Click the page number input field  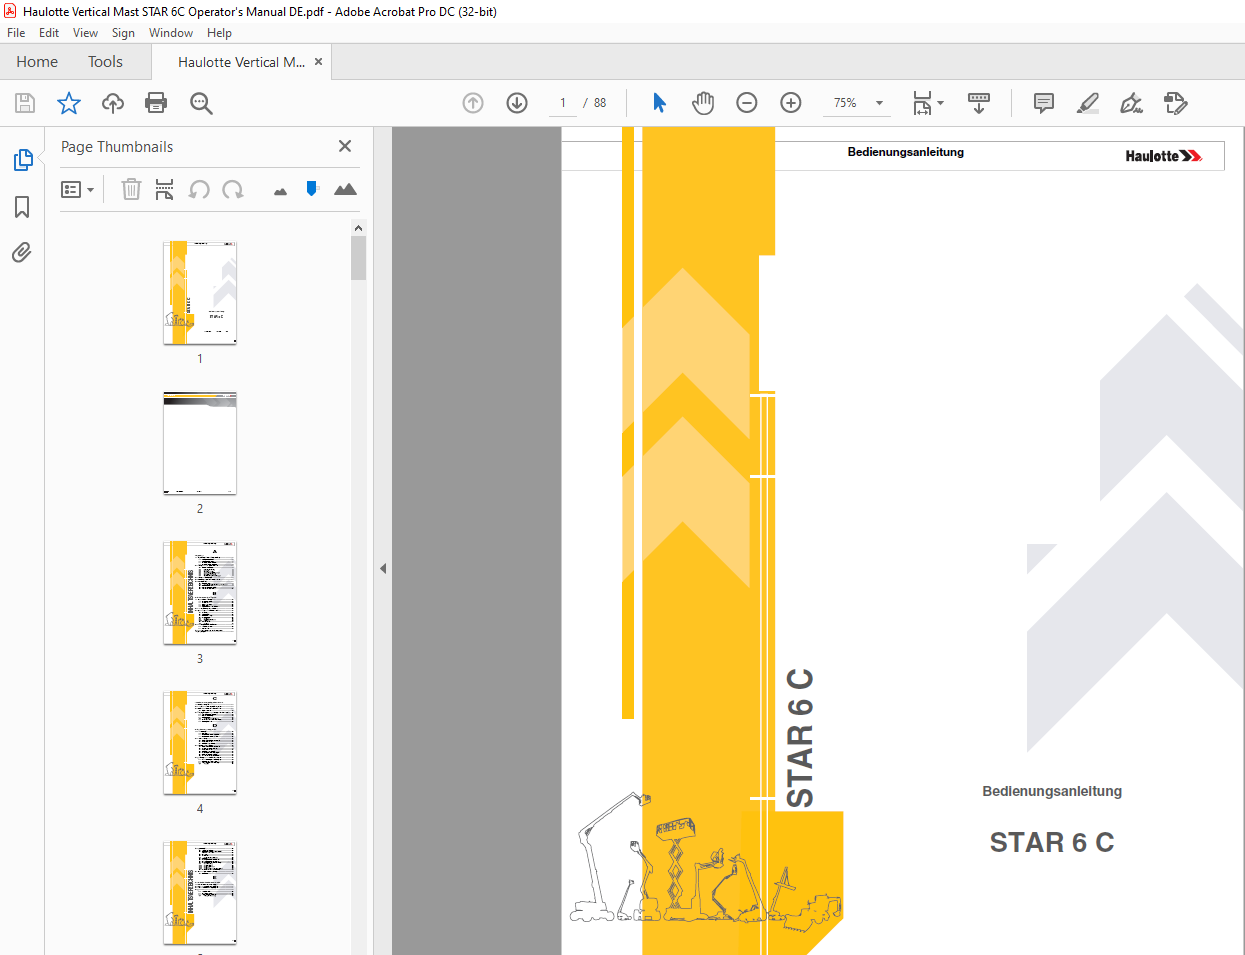563,103
